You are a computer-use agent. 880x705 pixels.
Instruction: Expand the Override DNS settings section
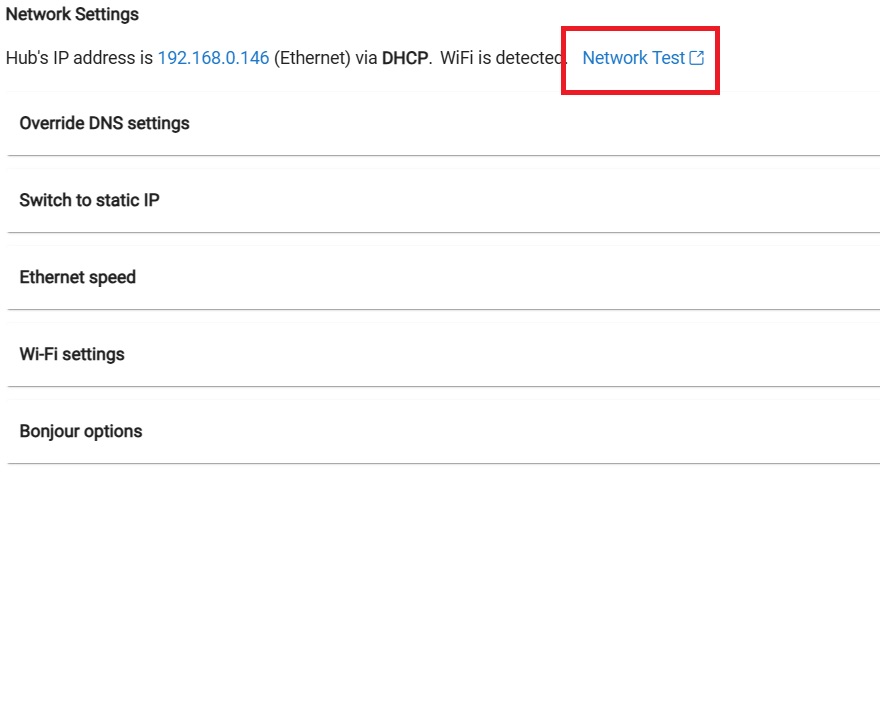pyautogui.click(x=443, y=123)
